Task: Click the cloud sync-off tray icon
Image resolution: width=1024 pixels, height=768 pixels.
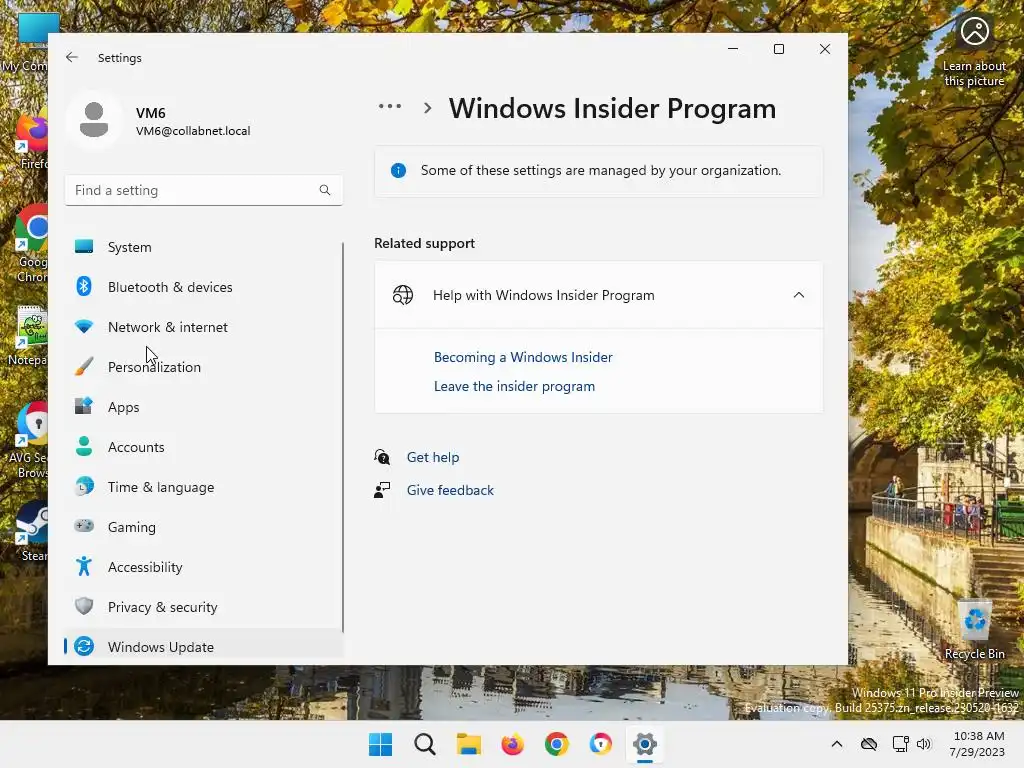Action: 869,744
